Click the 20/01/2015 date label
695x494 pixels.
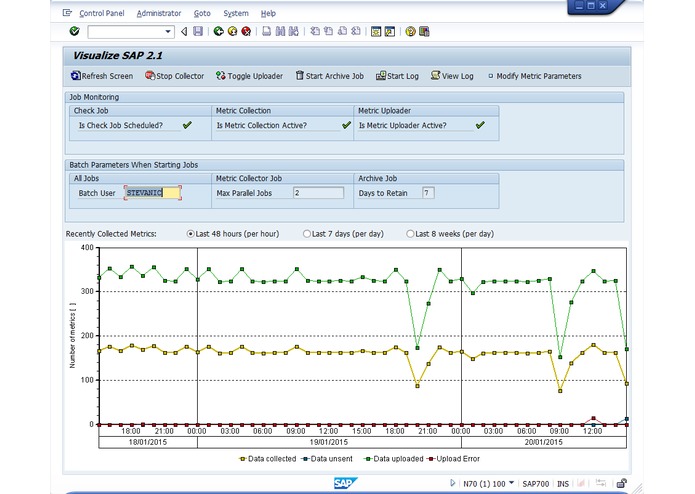pyautogui.click(x=543, y=442)
